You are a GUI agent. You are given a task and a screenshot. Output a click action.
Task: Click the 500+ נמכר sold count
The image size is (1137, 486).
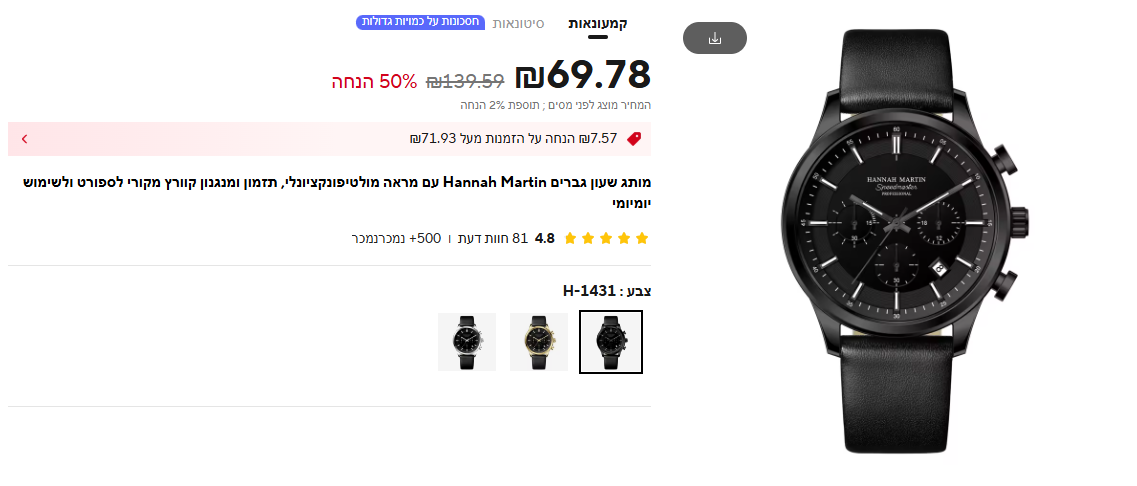397,238
